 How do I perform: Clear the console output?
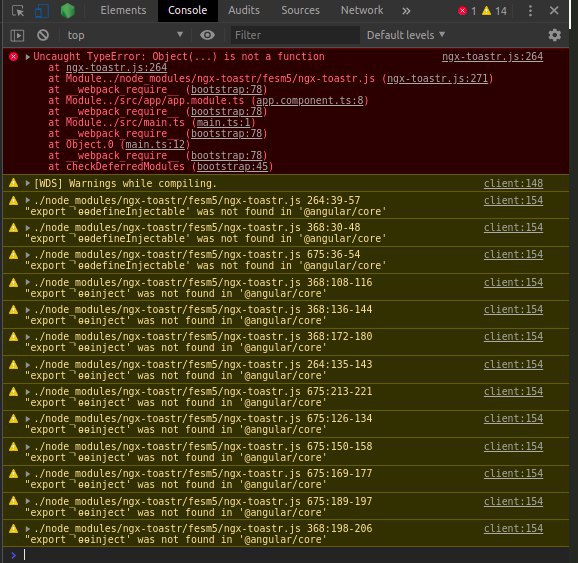[x=43, y=35]
